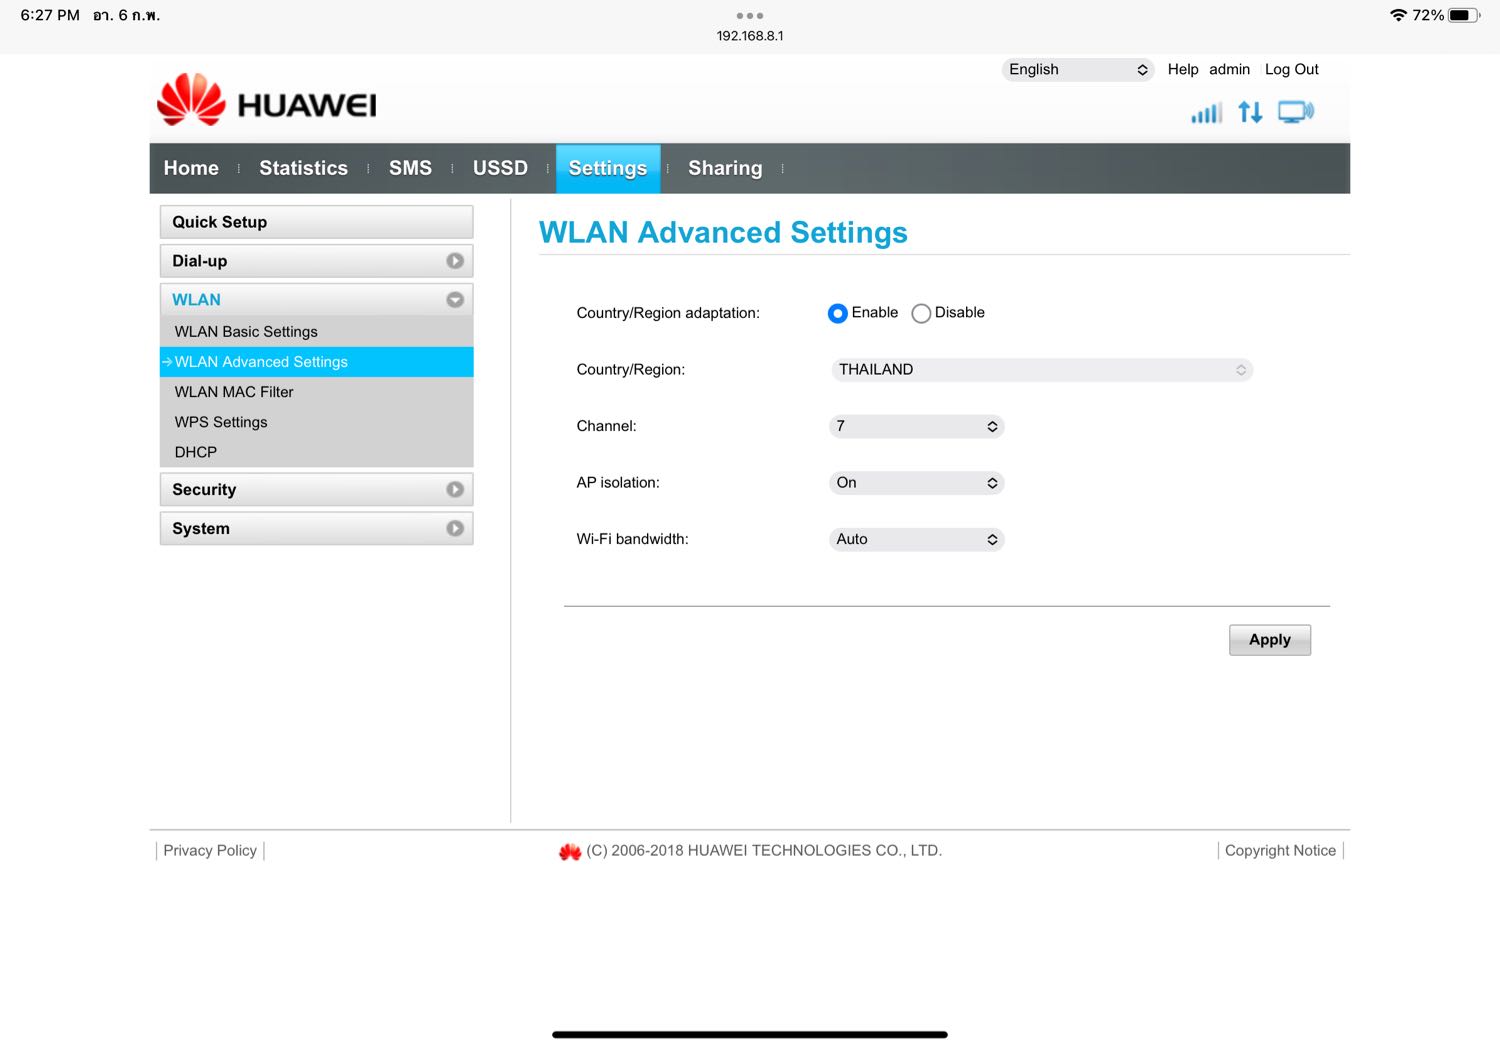Select the Enable radio for Country/Region adaptation

click(x=838, y=313)
